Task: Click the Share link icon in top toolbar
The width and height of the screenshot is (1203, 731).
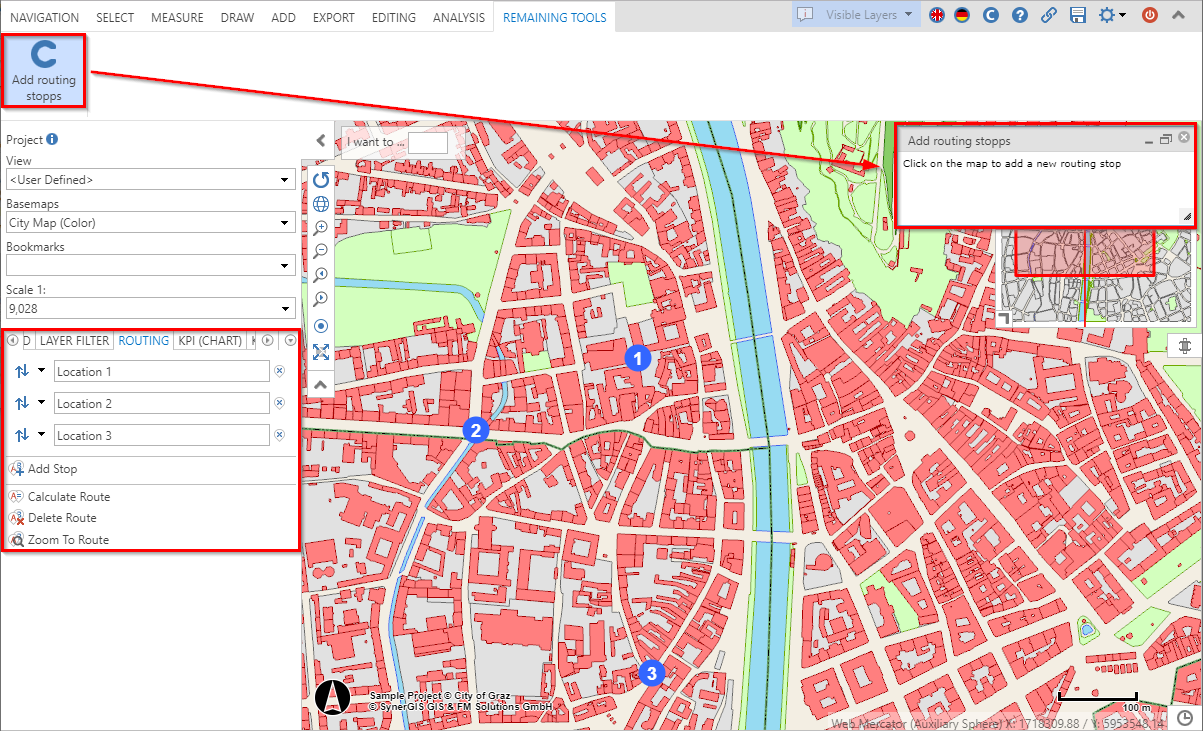Action: (x=1047, y=15)
